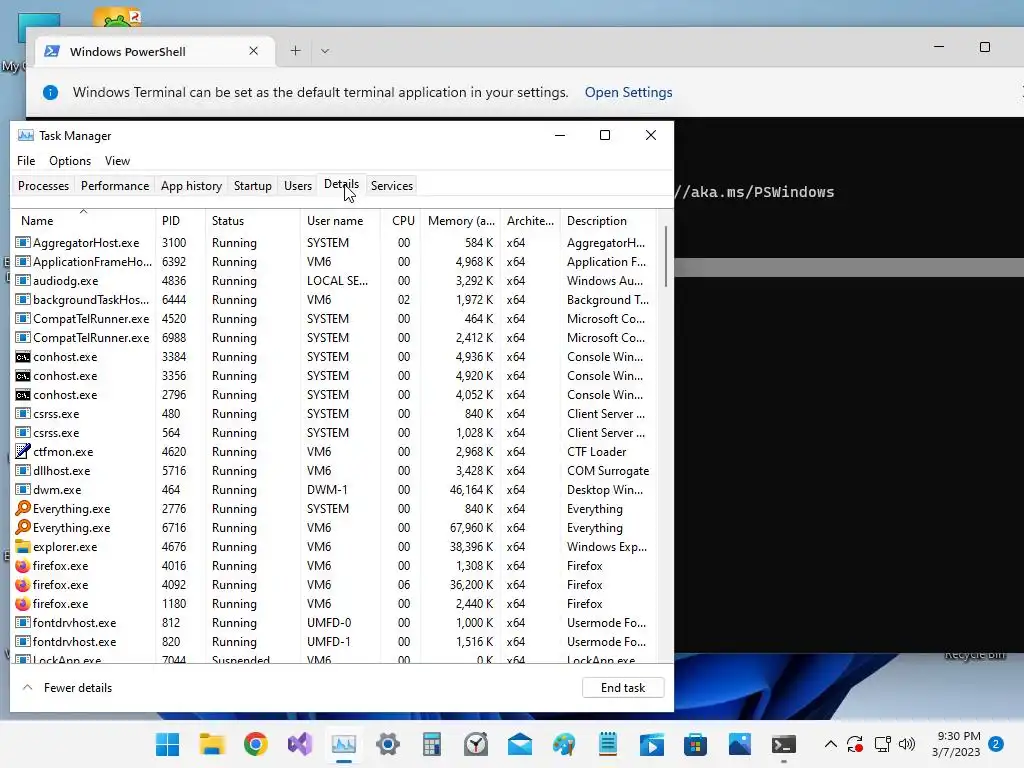The image size is (1024, 768).
Task: Open Movies & TV from the taskbar
Action: [652, 744]
